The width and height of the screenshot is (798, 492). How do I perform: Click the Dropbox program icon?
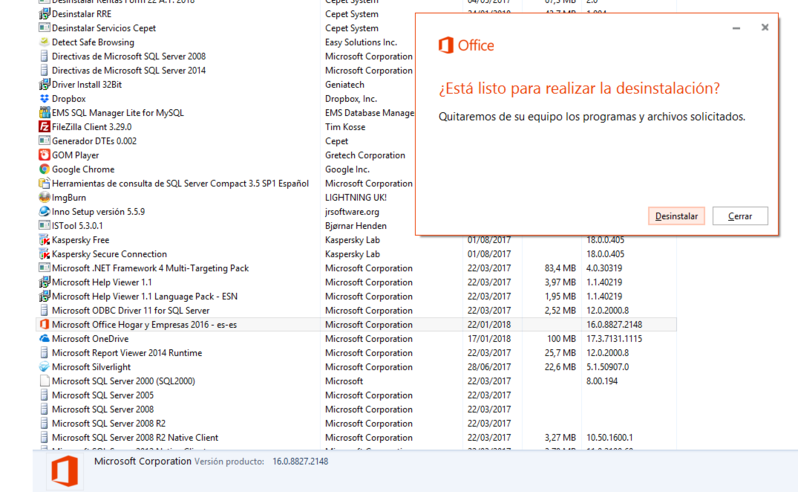click(44, 99)
